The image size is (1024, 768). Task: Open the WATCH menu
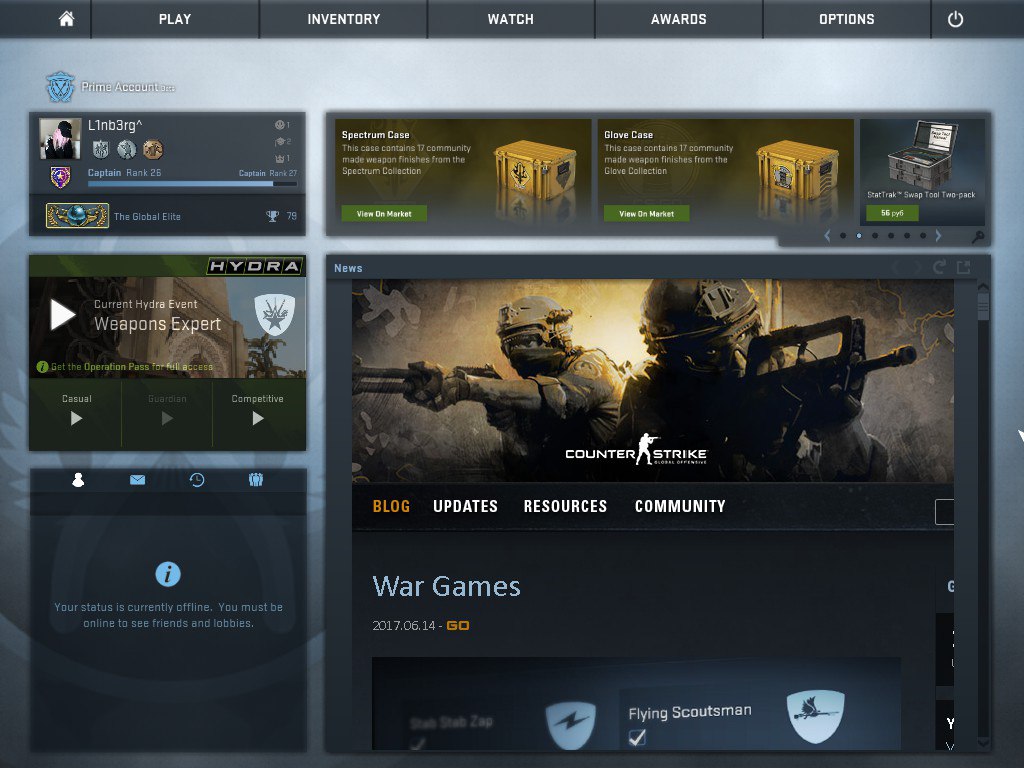click(511, 19)
